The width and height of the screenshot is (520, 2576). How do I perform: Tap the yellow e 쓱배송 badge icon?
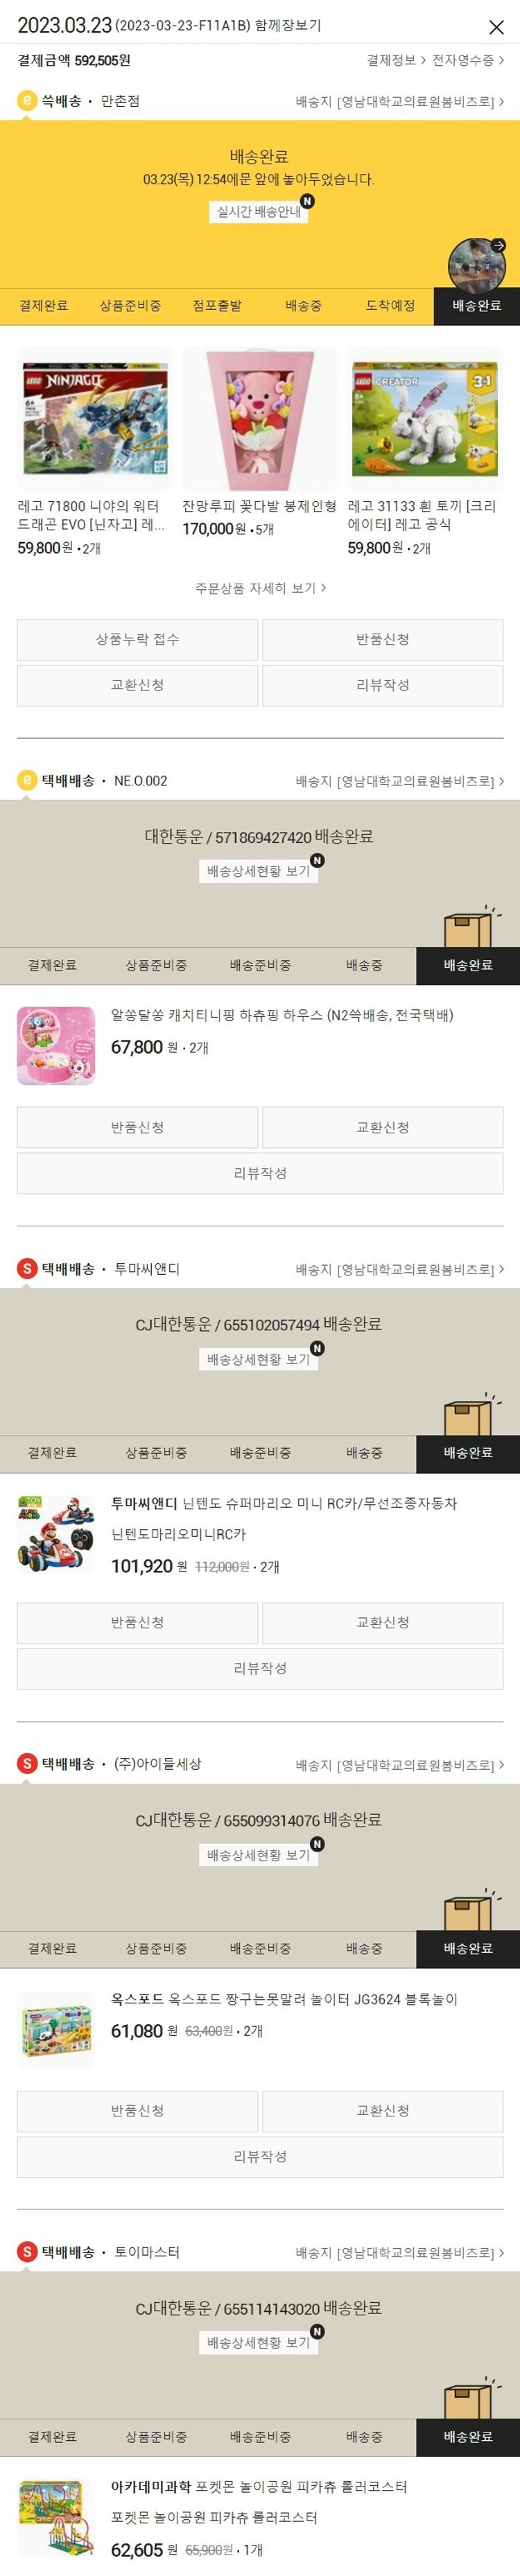[28, 101]
